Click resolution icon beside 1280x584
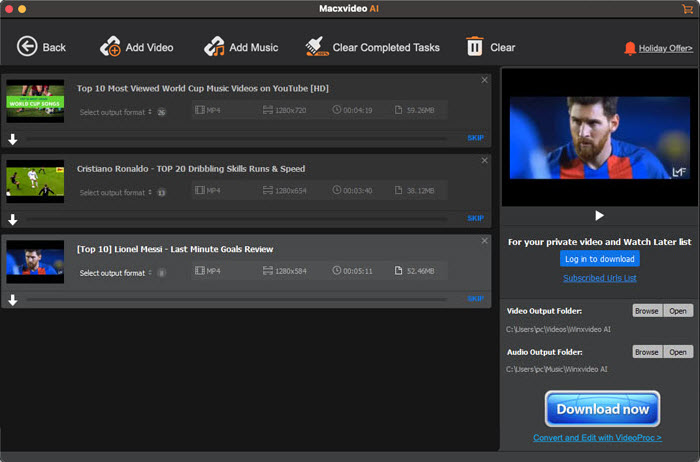 tap(267, 271)
